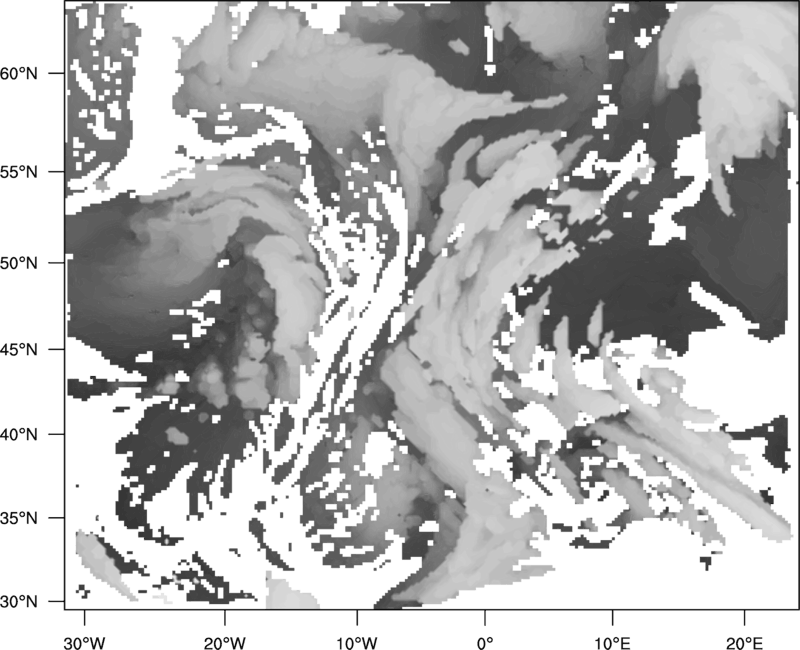The width and height of the screenshot is (800, 650).
Task: Click the 10°W longitude label
Action: point(357,643)
